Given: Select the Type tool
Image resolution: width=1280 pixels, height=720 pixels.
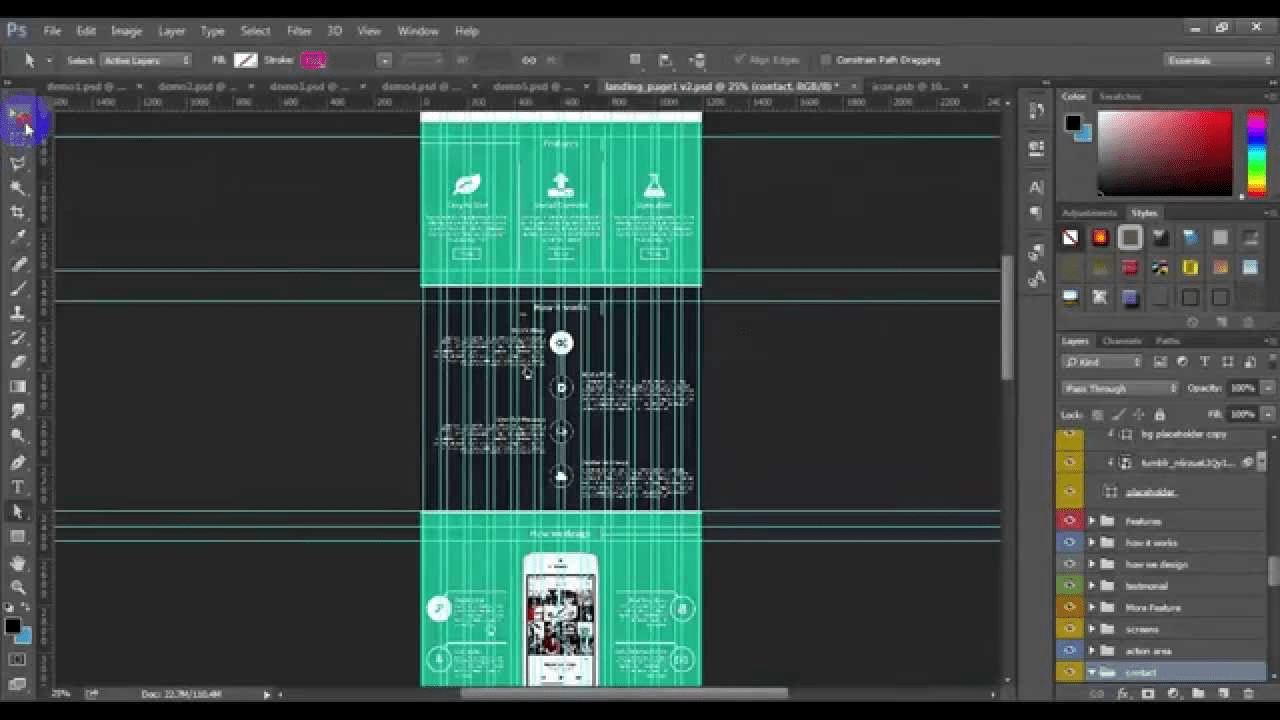Looking at the screenshot, I should (x=17, y=487).
